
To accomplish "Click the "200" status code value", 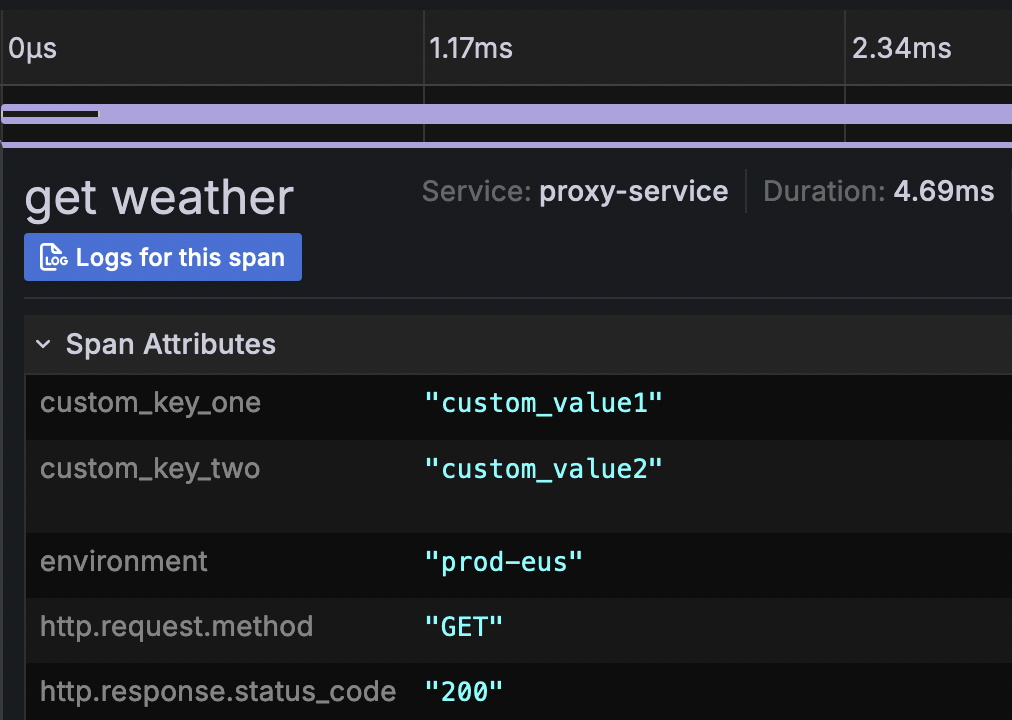I will [x=464, y=691].
